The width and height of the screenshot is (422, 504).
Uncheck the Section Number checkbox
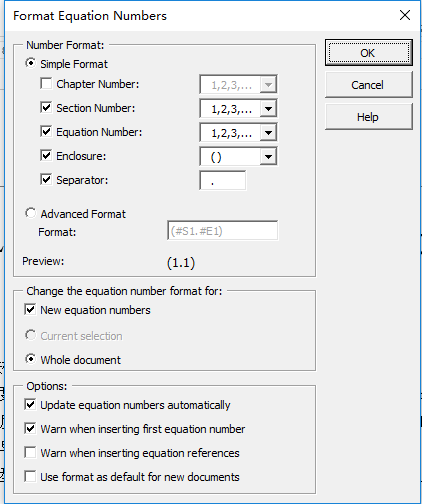[46, 107]
